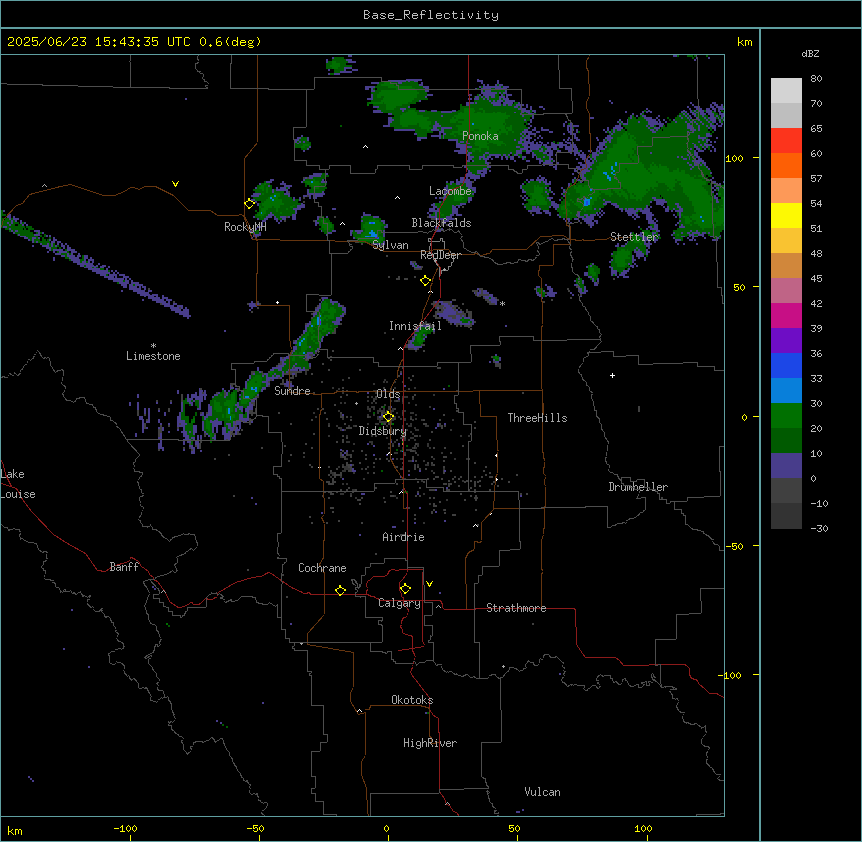862x842 pixels.
Task: Click the legend value 45
Action: 816,279
